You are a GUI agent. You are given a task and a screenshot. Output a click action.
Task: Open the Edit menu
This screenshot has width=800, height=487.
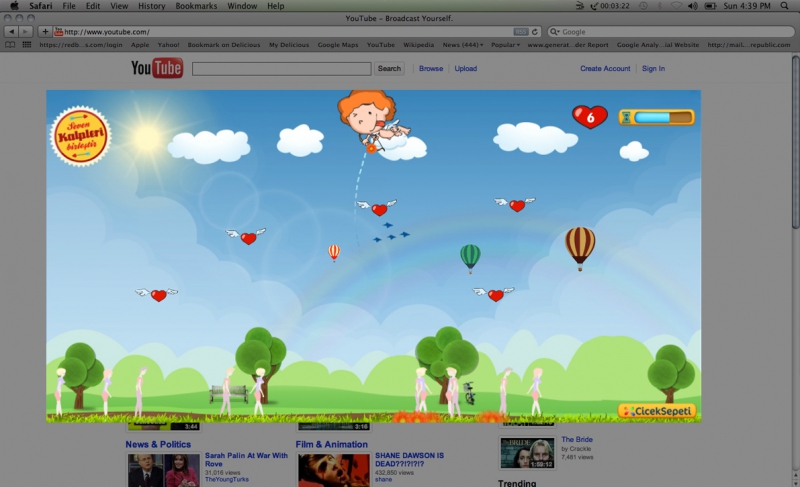(x=93, y=6)
